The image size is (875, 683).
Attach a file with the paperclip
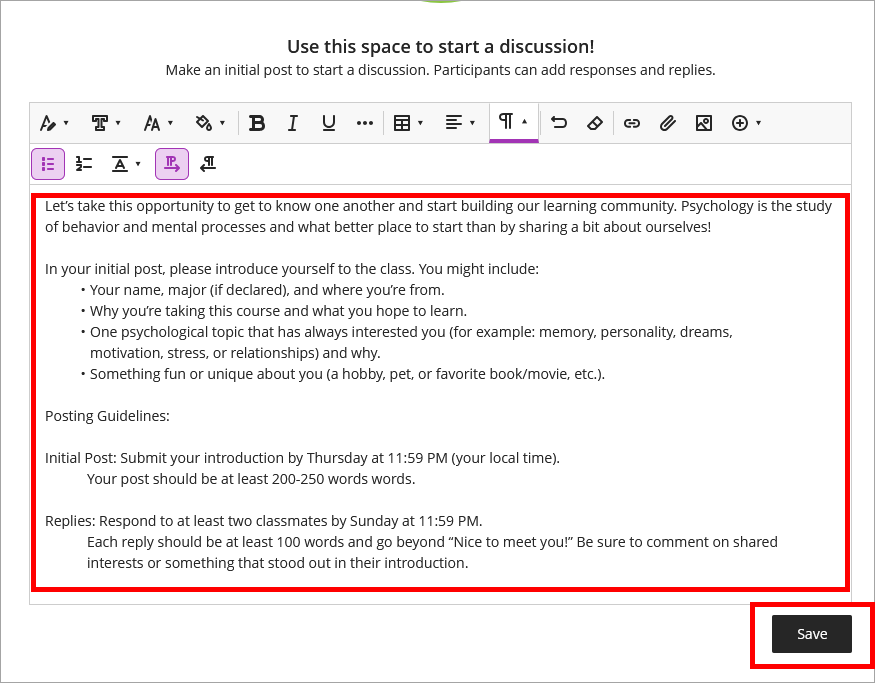click(x=667, y=122)
